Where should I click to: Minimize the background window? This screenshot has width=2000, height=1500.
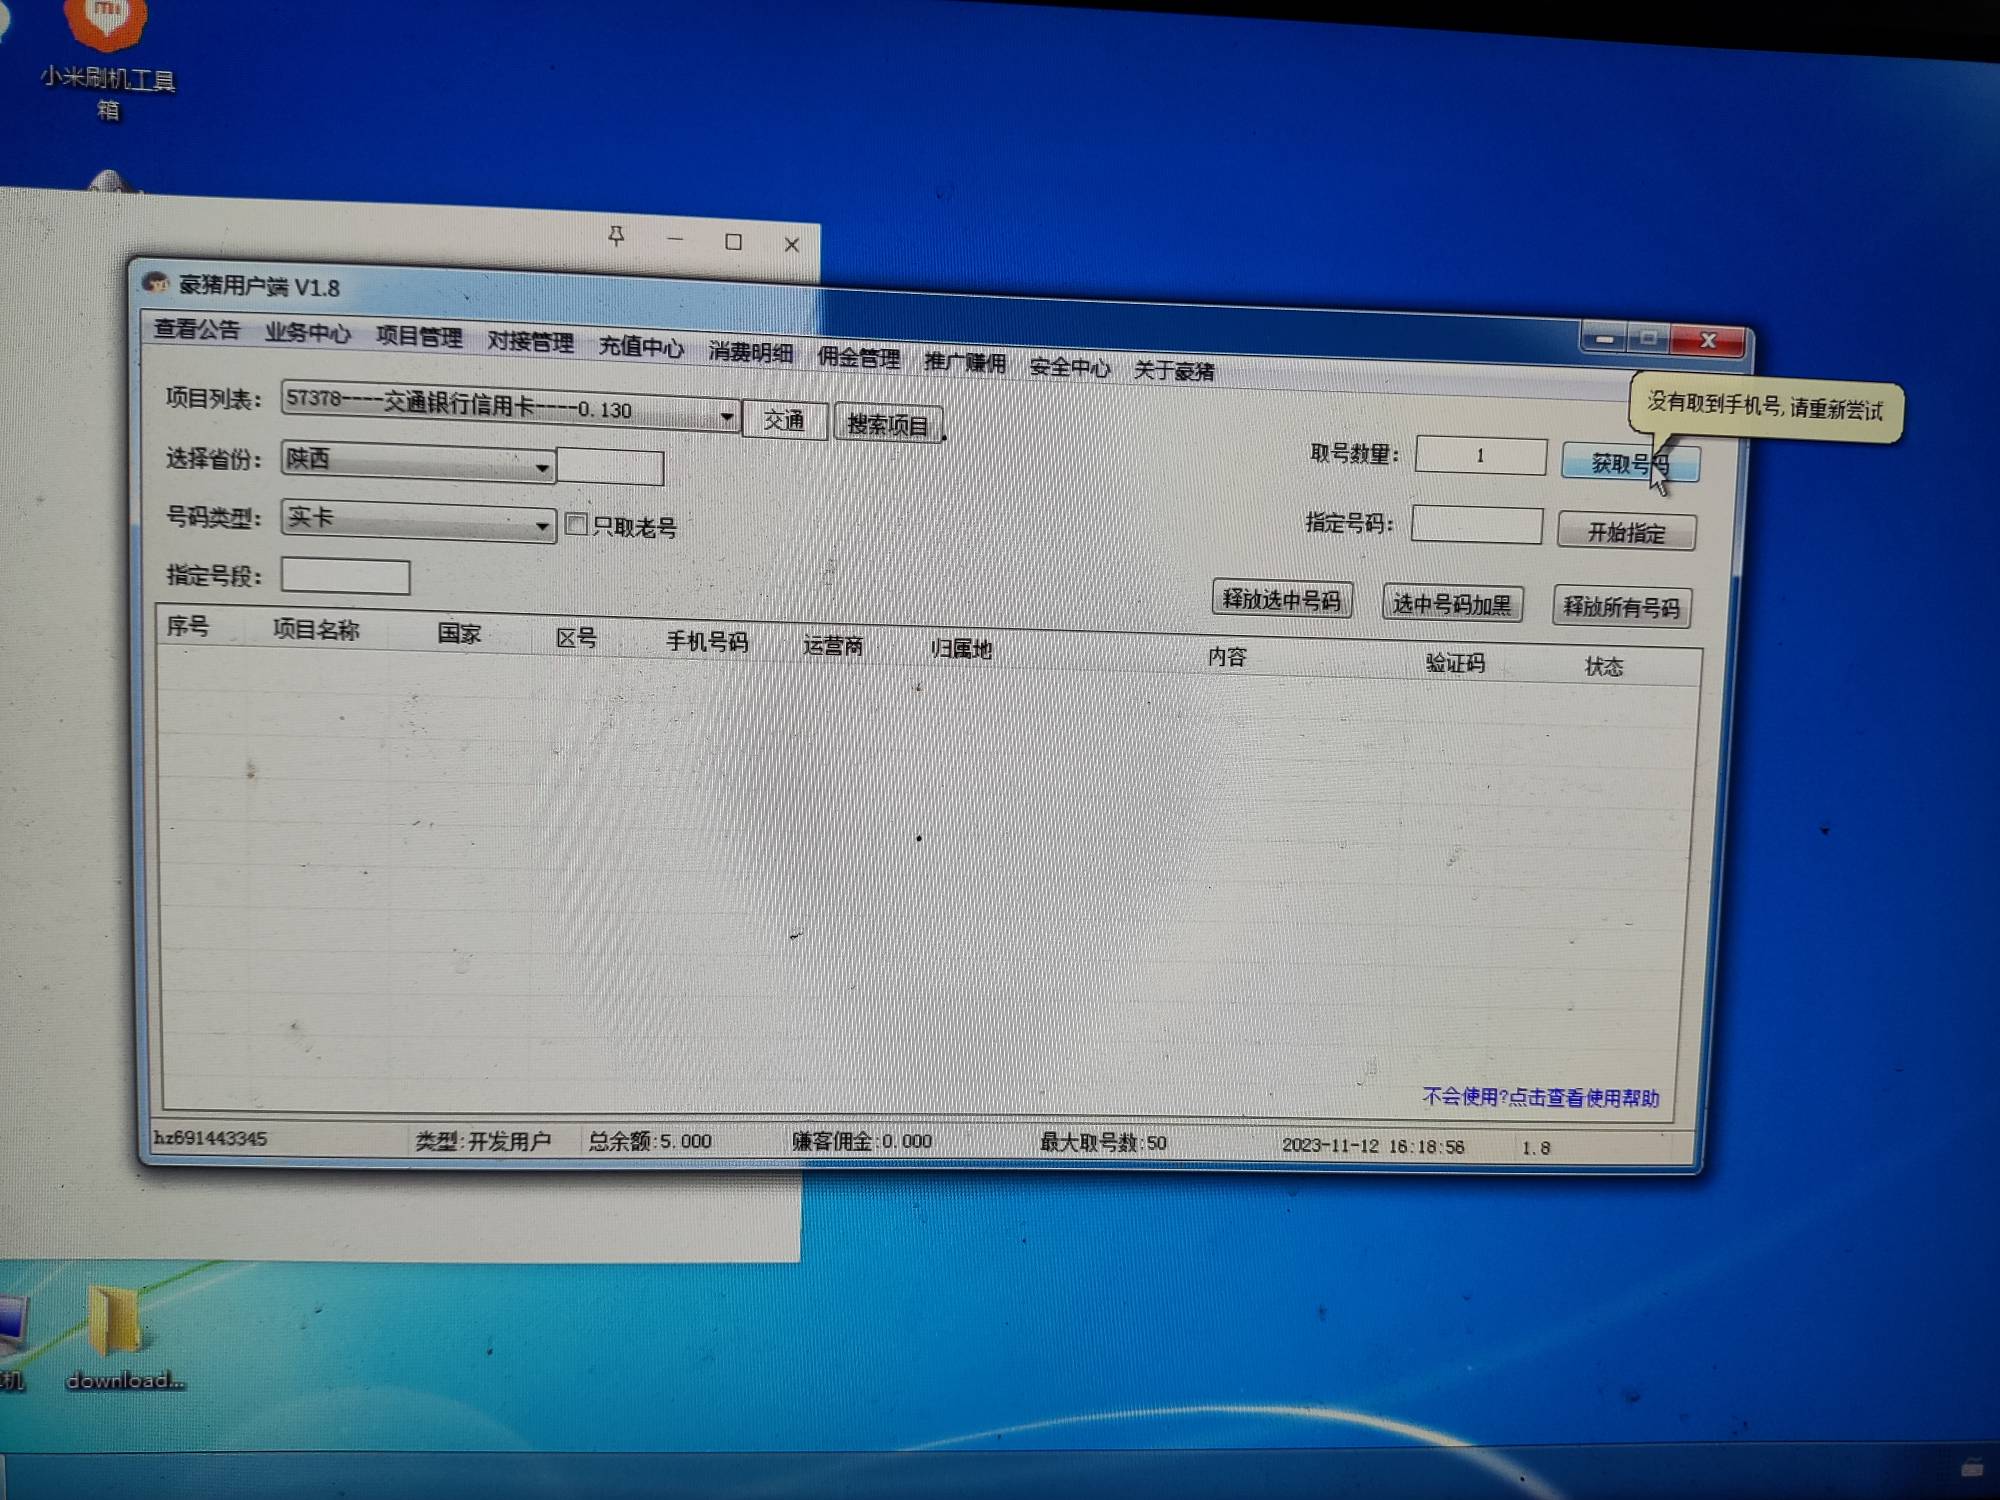click(x=675, y=239)
